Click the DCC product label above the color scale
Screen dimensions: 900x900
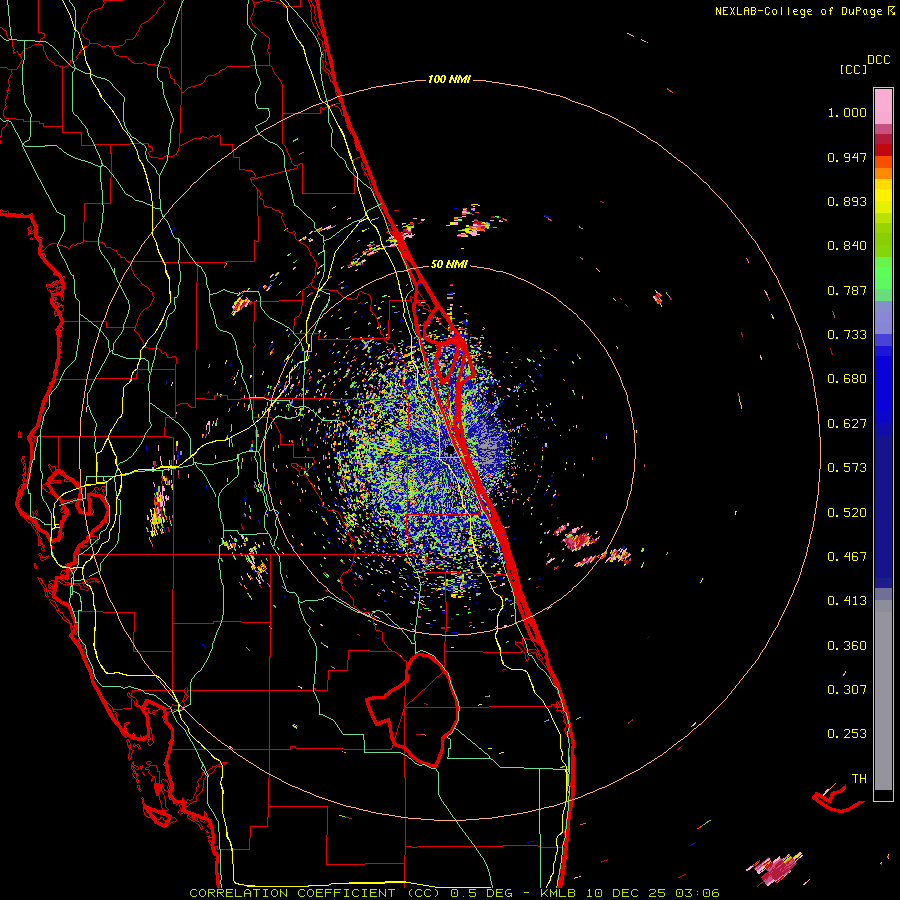pos(878,60)
